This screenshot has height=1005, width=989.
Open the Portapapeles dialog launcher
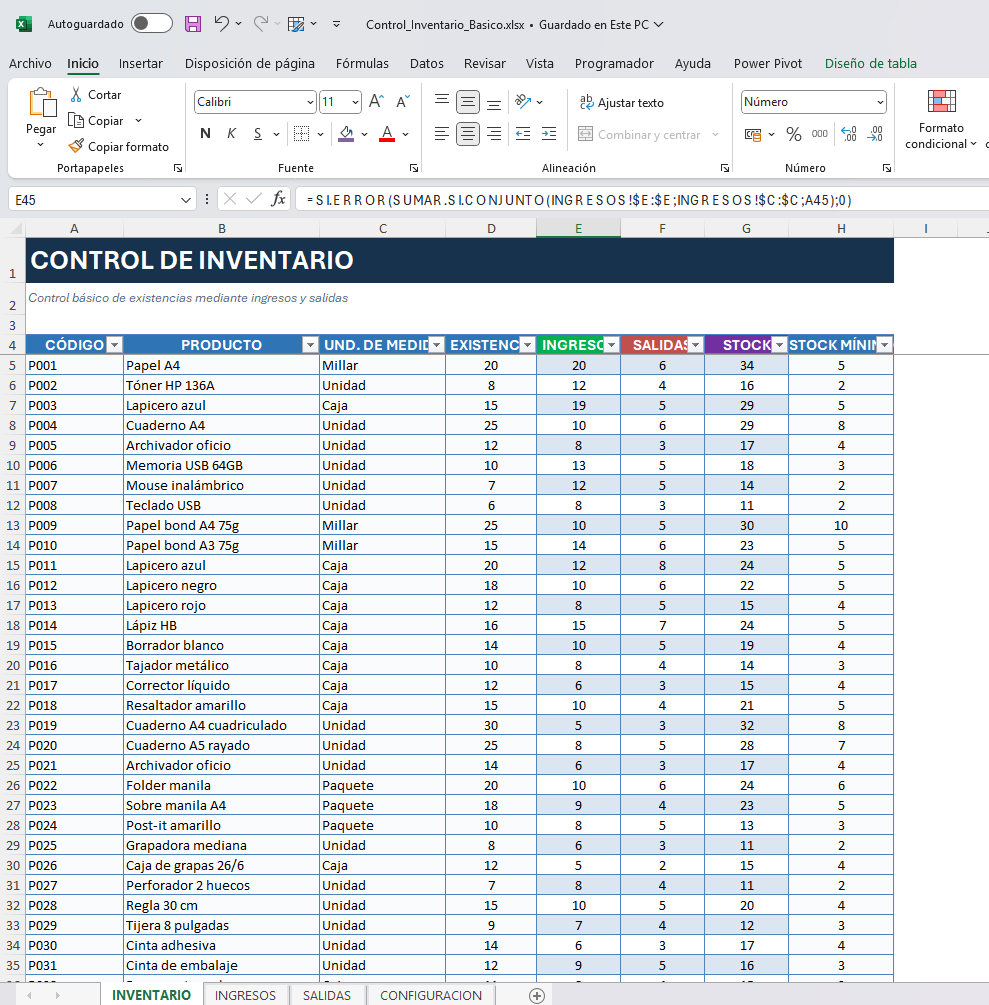click(178, 168)
